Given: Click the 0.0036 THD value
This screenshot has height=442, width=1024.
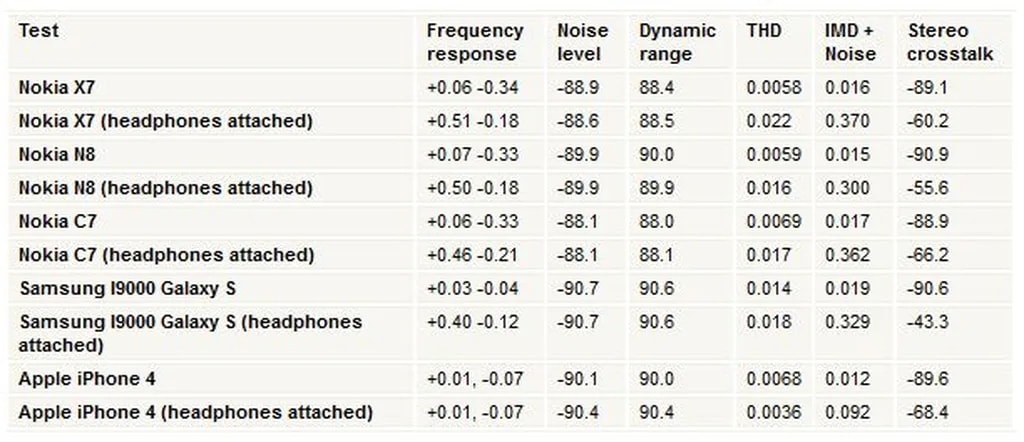Looking at the screenshot, I should click(773, 412).
